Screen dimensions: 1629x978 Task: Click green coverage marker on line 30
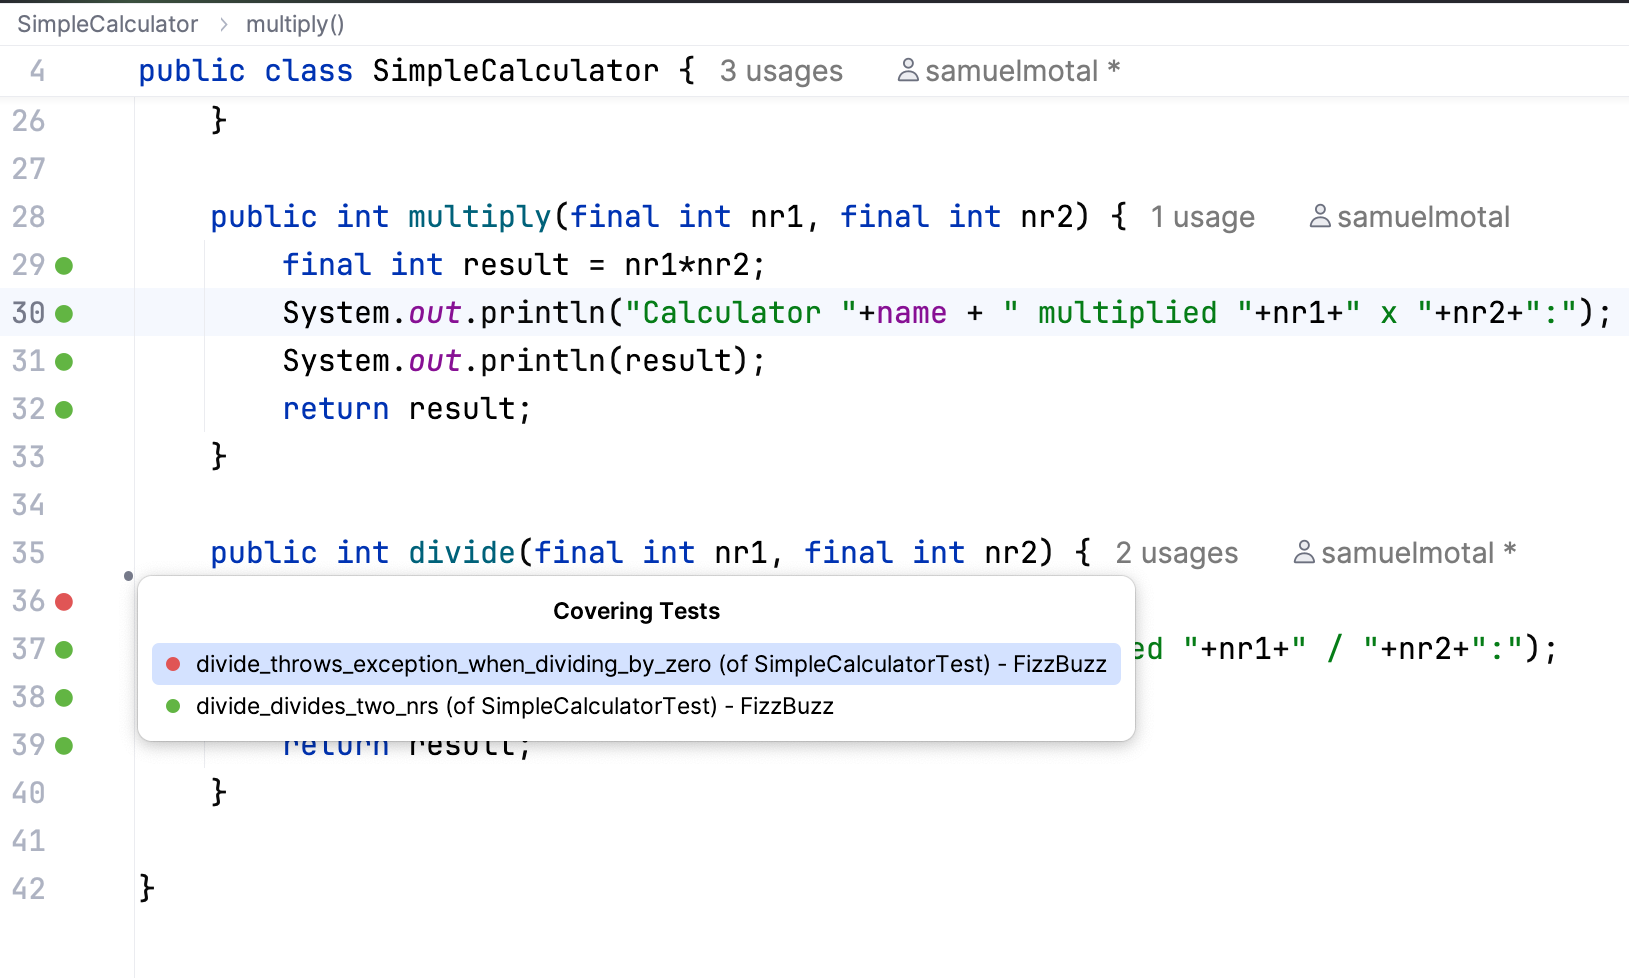click(x=64, y=314)
